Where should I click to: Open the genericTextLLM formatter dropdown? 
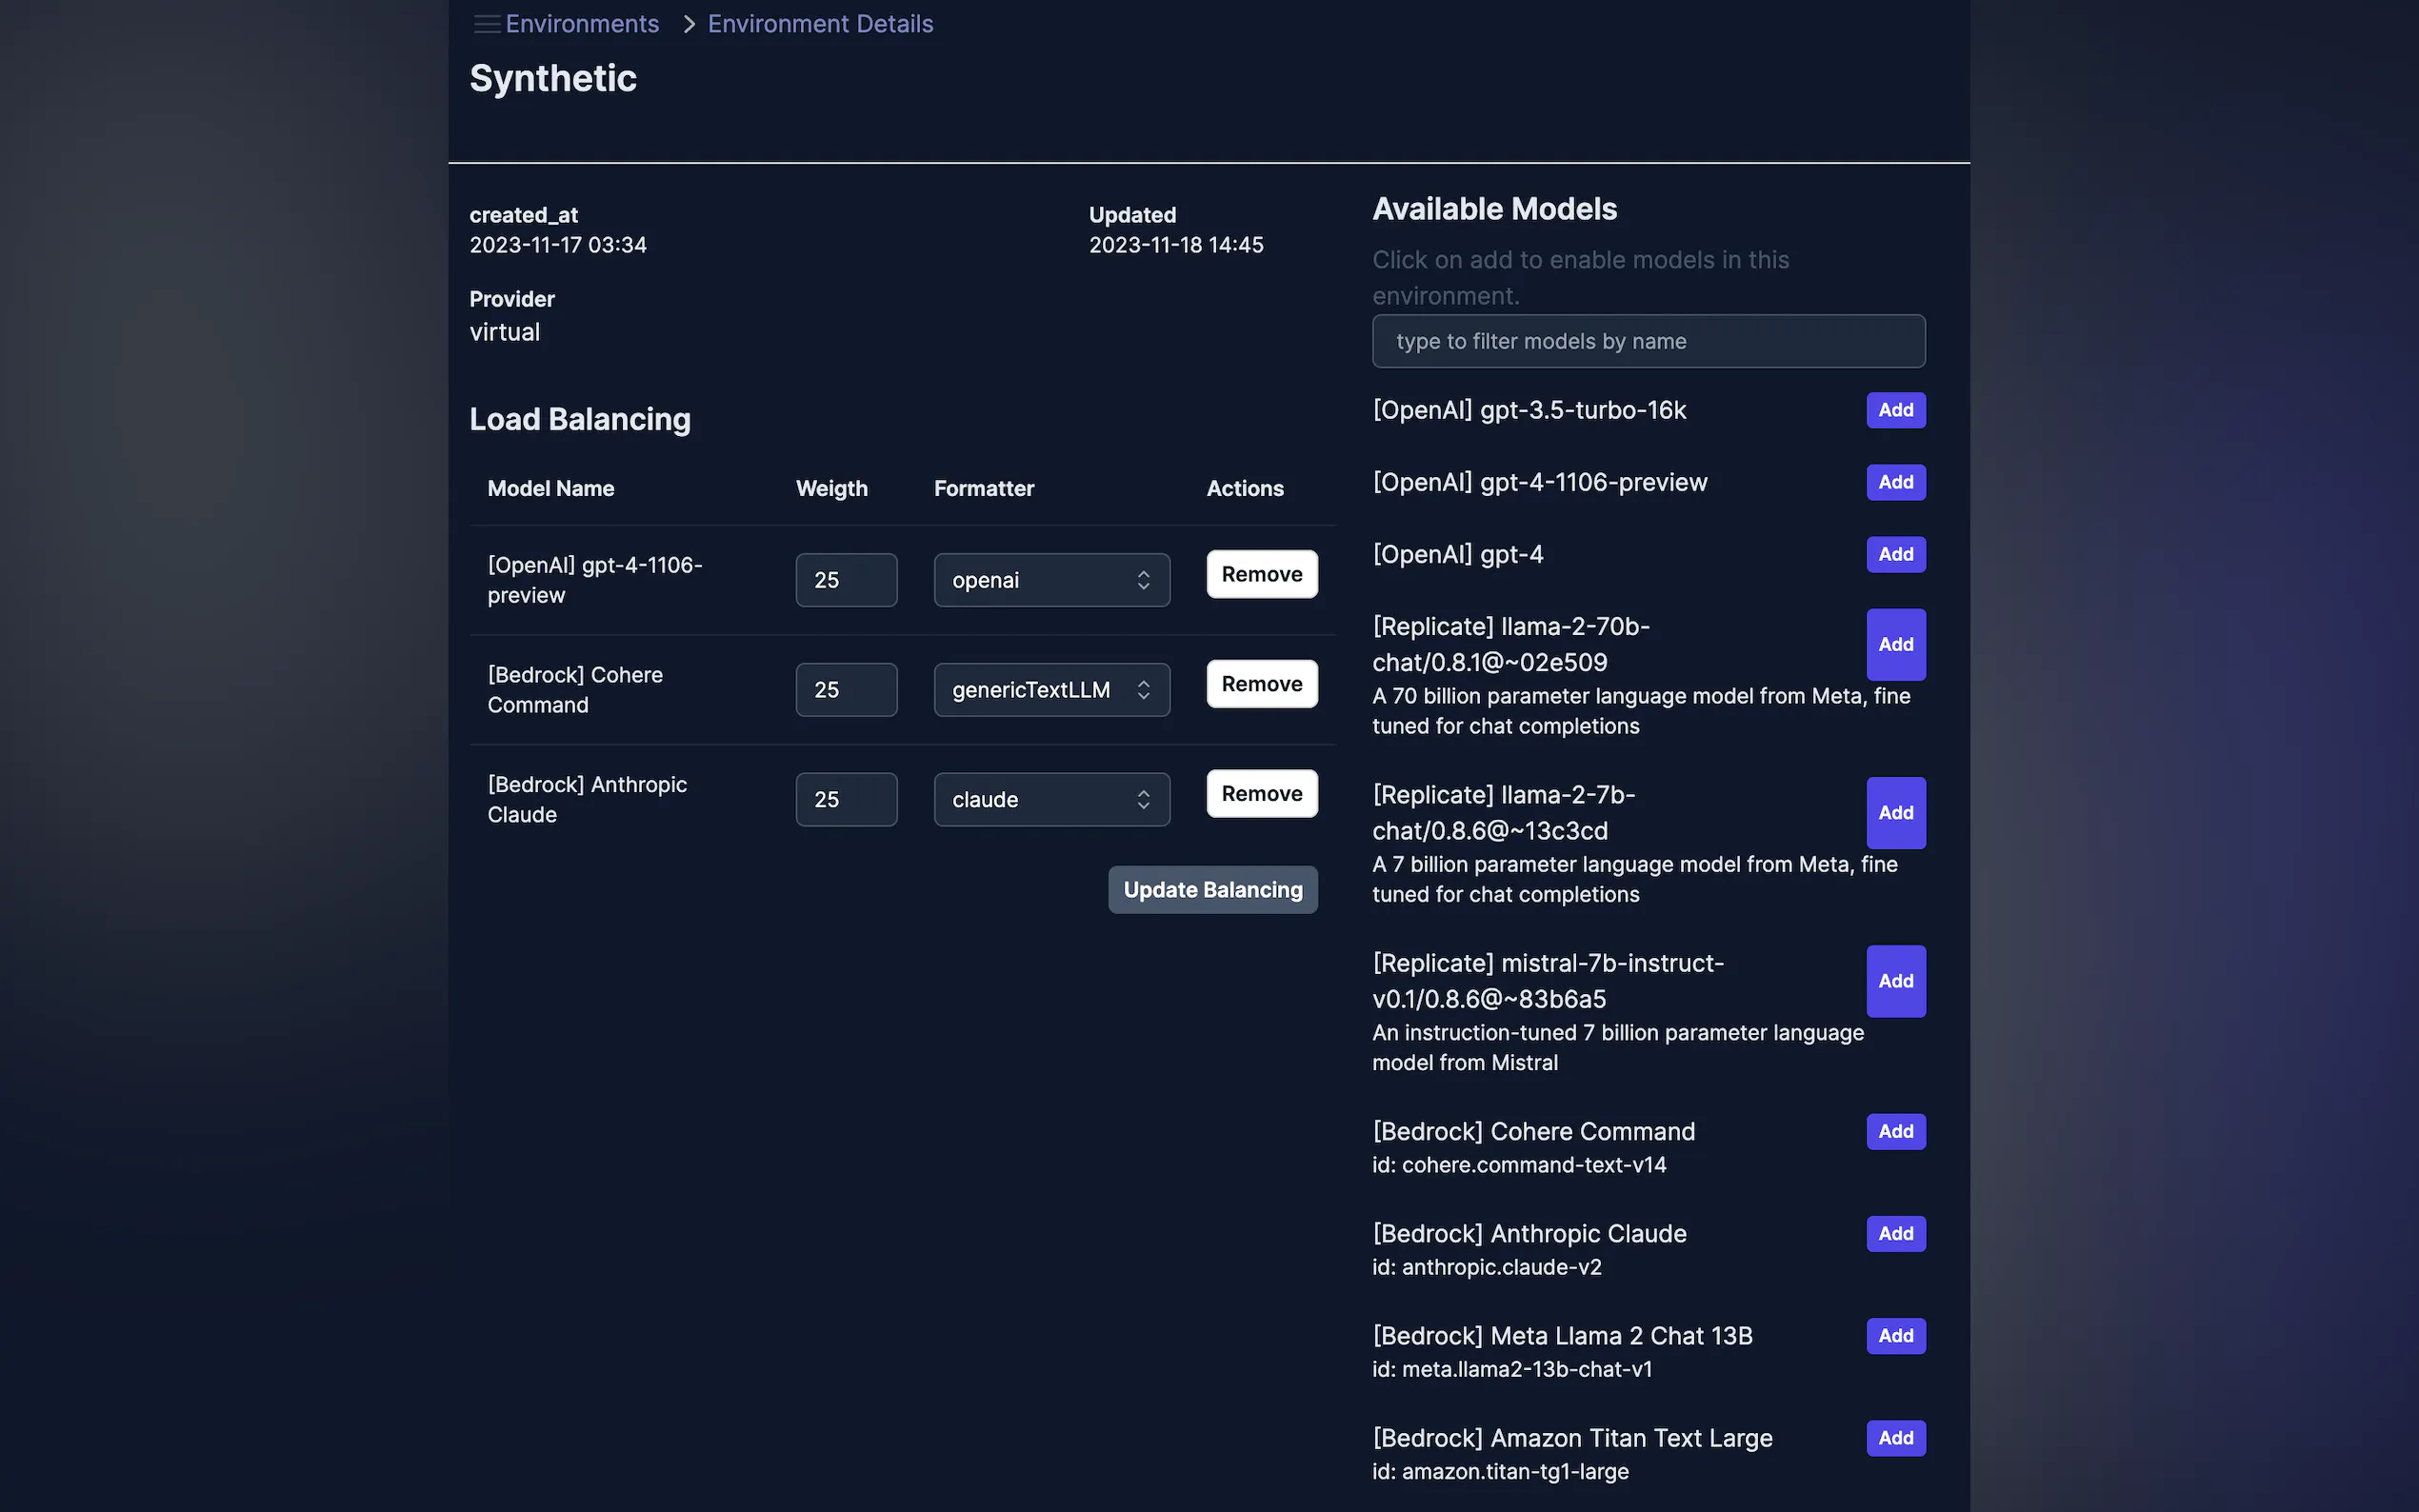[1051, 689]
